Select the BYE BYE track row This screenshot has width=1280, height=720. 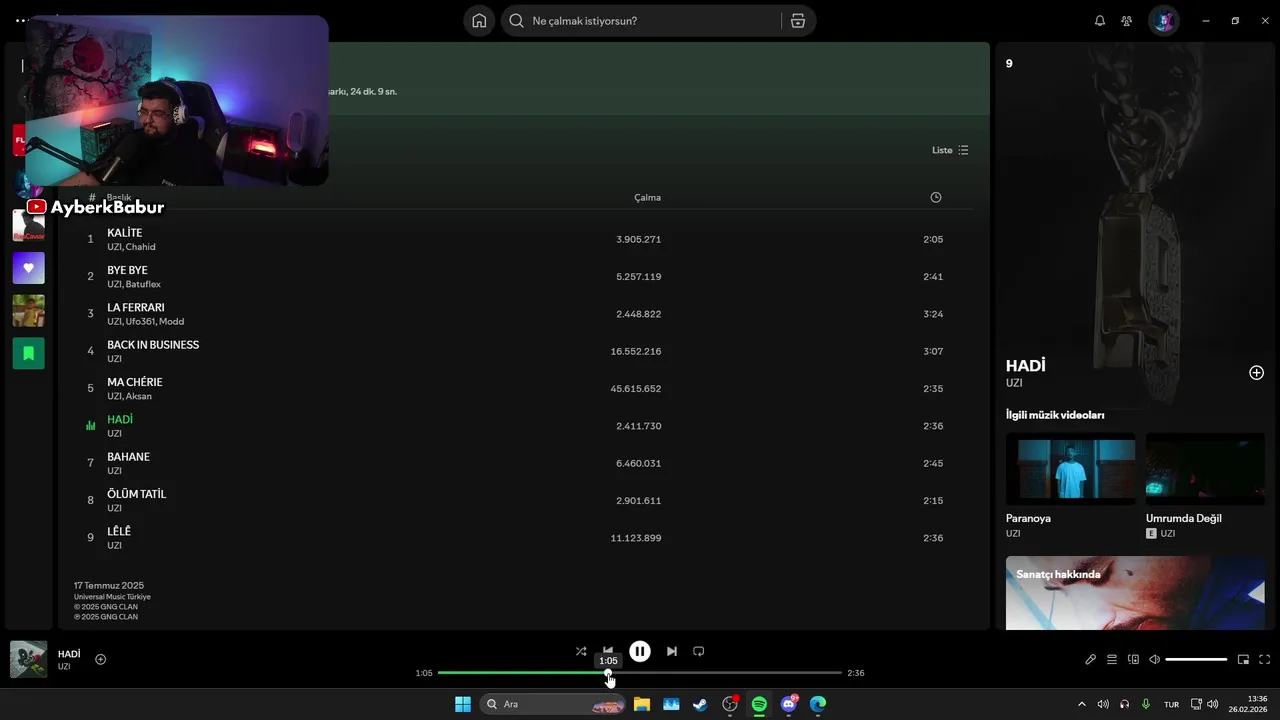[x=515, y=276]
